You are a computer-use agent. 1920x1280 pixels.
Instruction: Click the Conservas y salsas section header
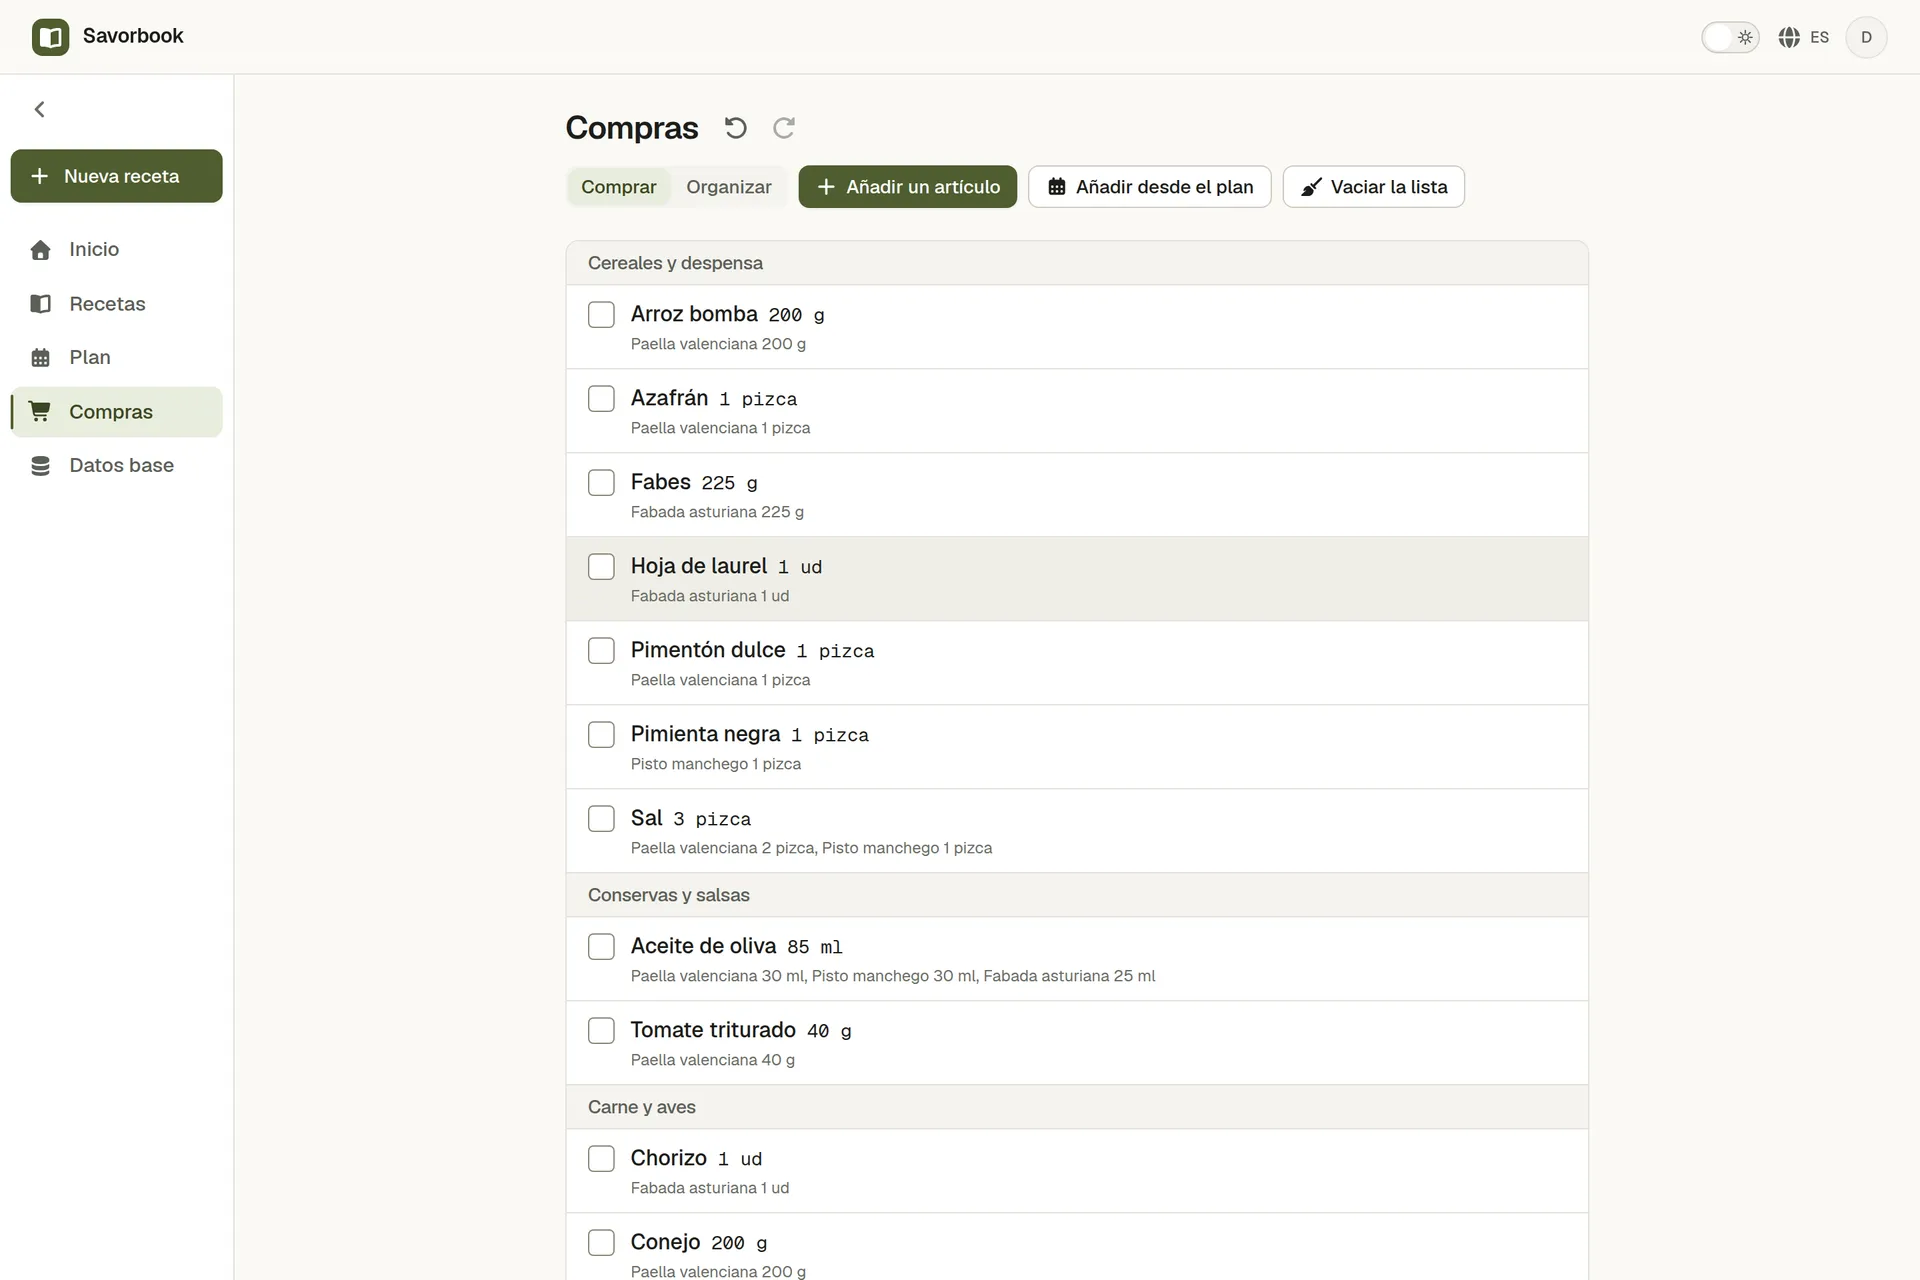(1077, 896)
